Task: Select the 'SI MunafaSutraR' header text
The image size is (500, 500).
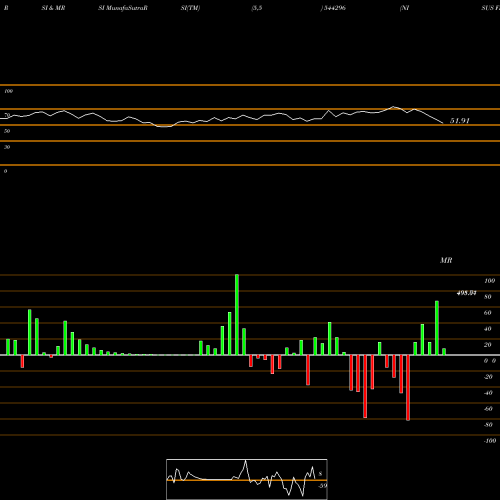Action: pyautogui.click(x=123, y=8)
